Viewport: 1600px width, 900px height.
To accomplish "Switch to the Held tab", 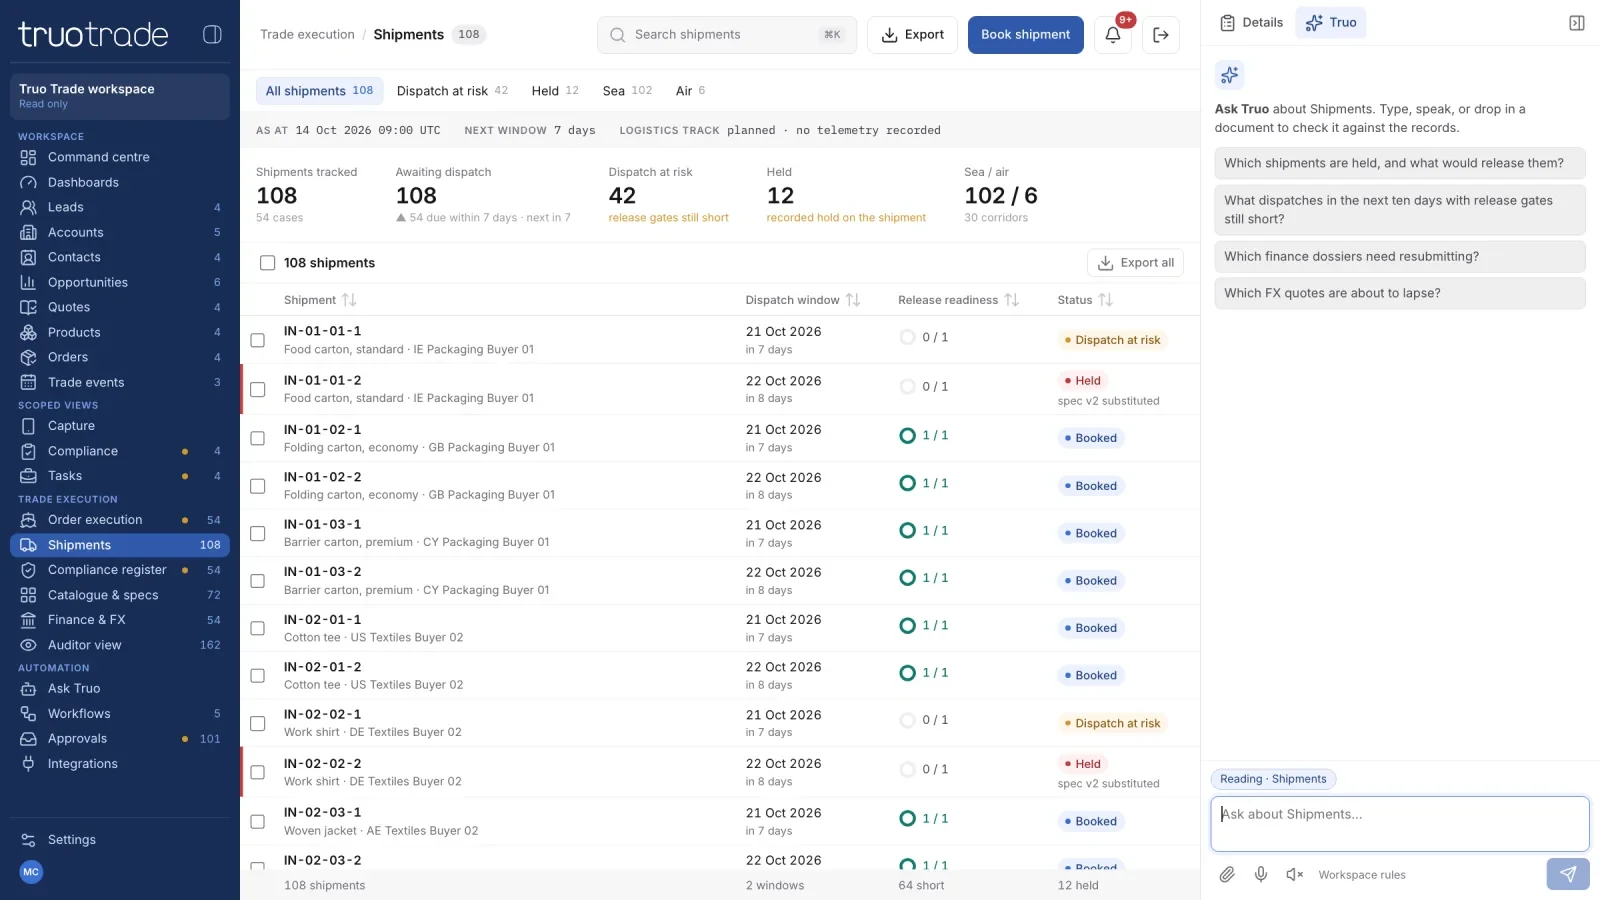I will click(555, 91).
